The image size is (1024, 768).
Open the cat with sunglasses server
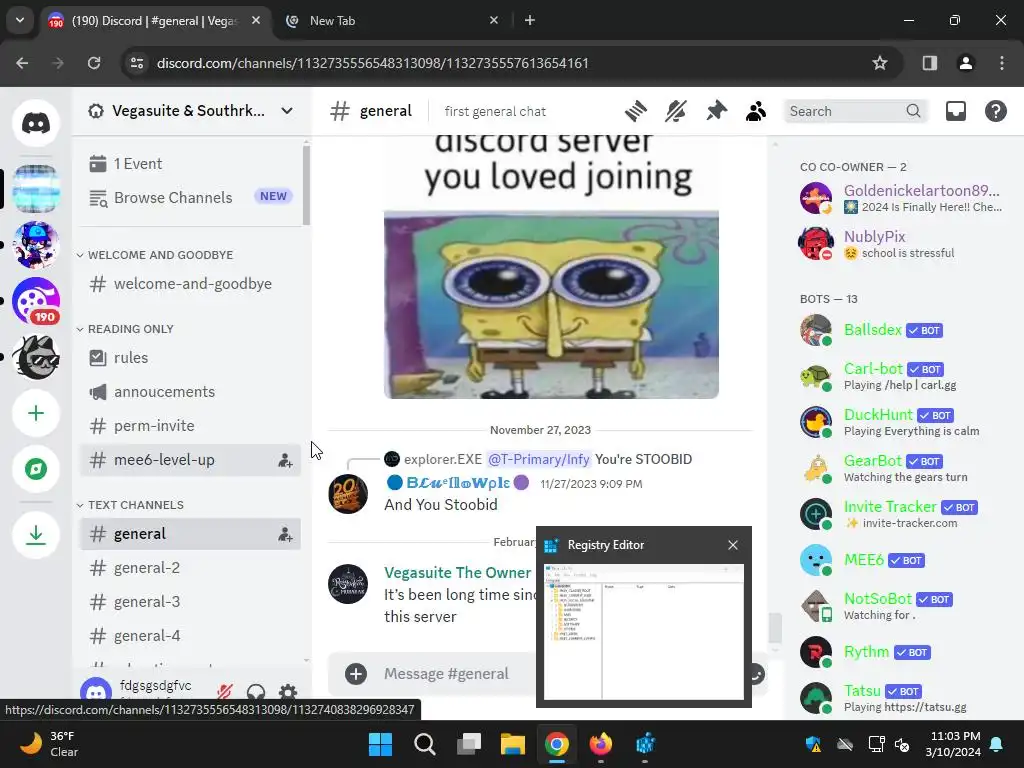(36, 357)
